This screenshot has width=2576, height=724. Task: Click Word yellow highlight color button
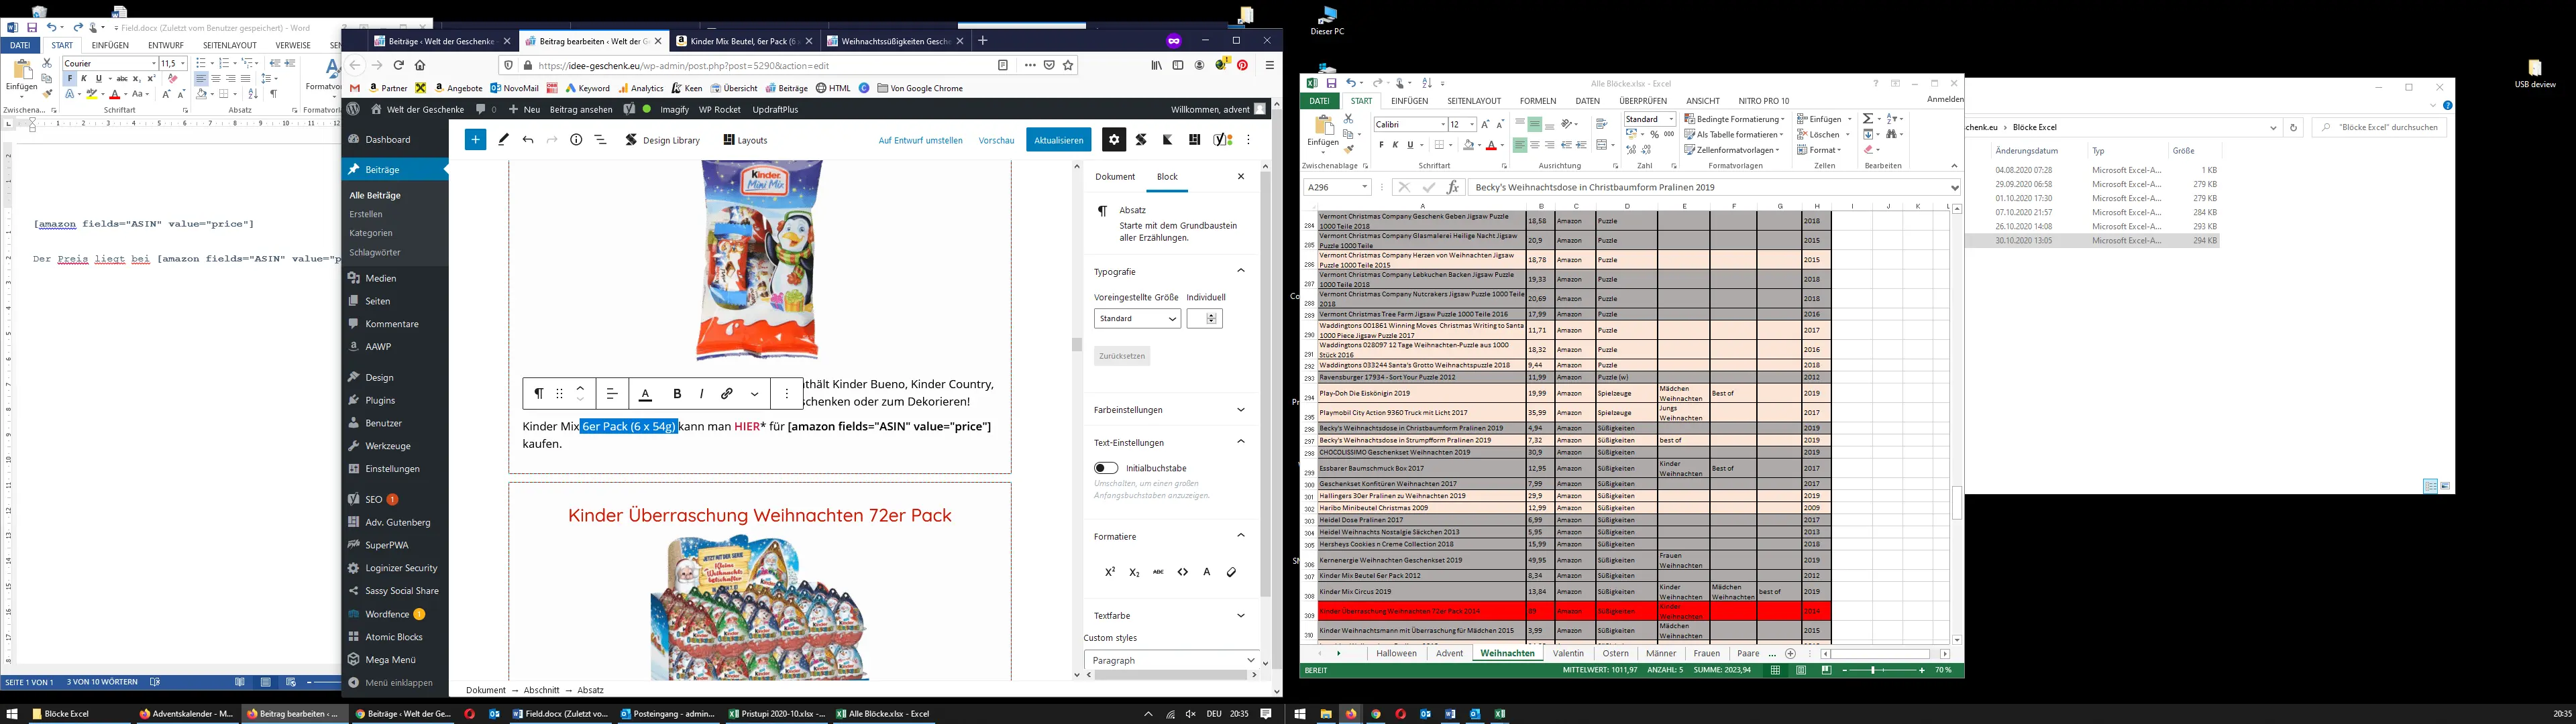pos(93,94)
